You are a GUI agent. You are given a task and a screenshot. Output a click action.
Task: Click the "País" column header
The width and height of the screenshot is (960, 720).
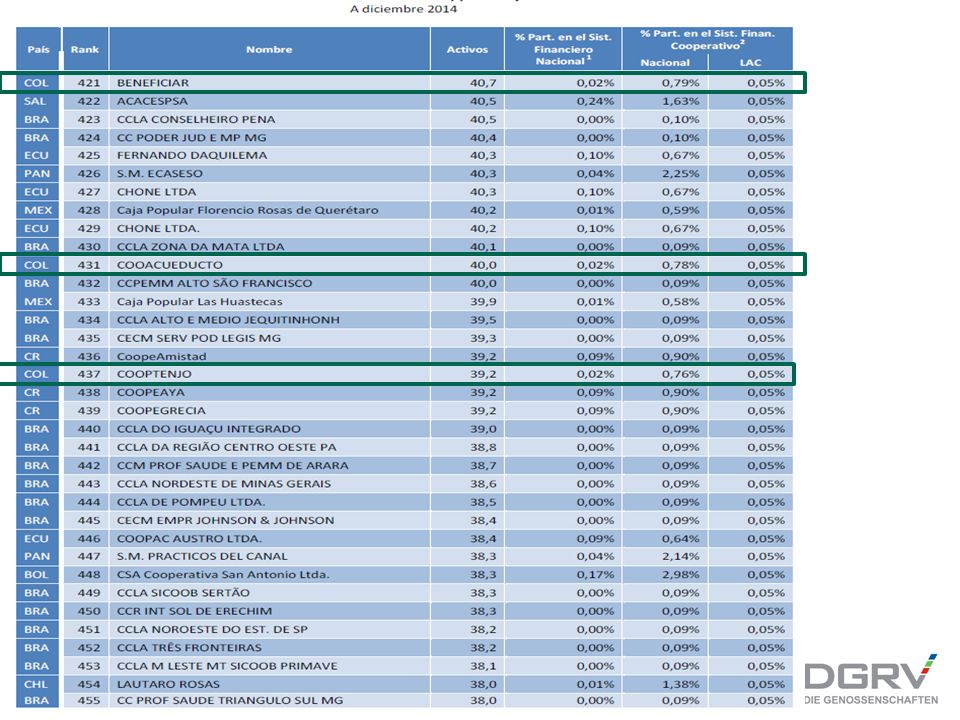pos(38,49)
